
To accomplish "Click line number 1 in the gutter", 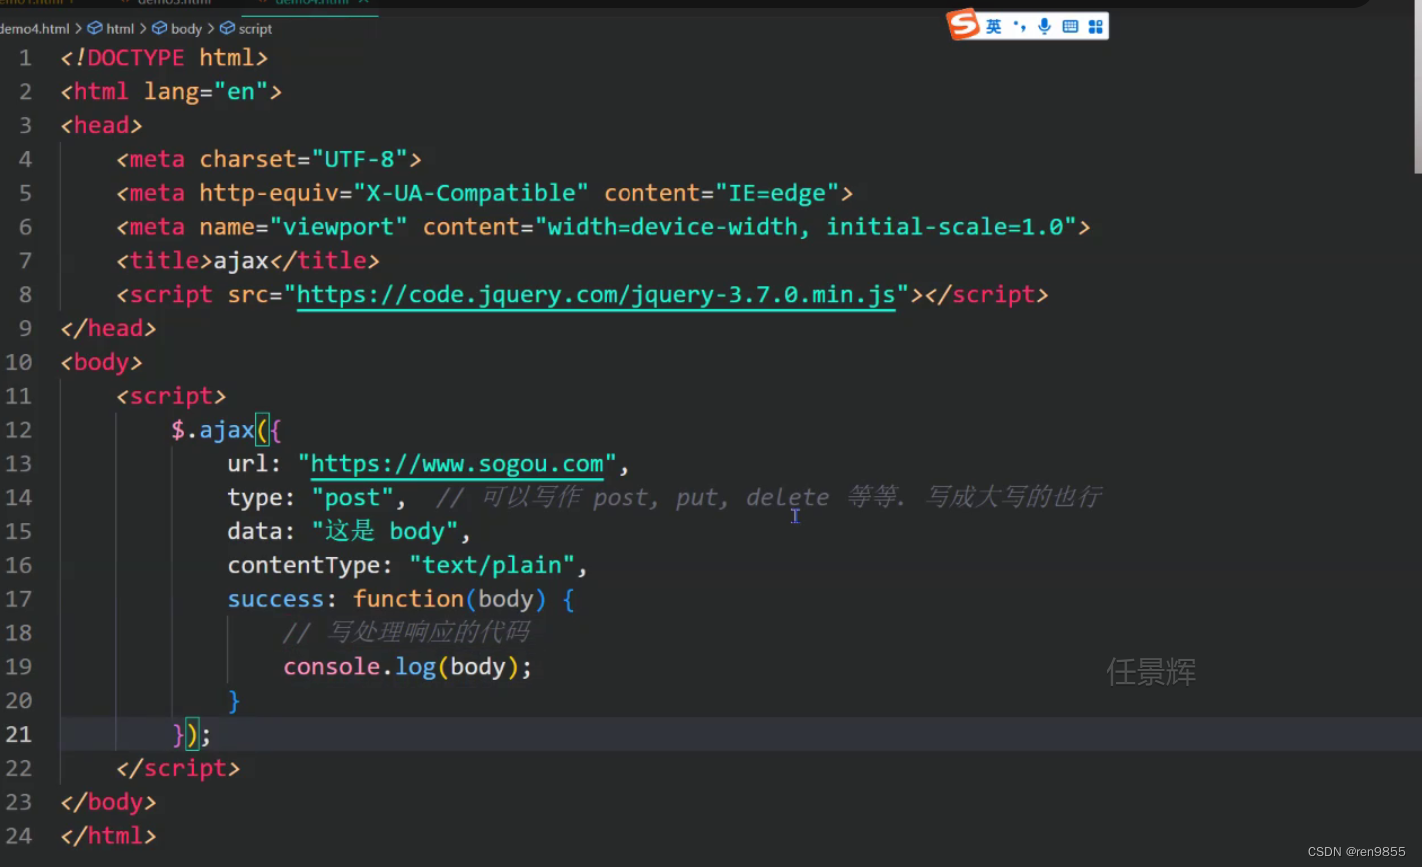I will [25, 58].
